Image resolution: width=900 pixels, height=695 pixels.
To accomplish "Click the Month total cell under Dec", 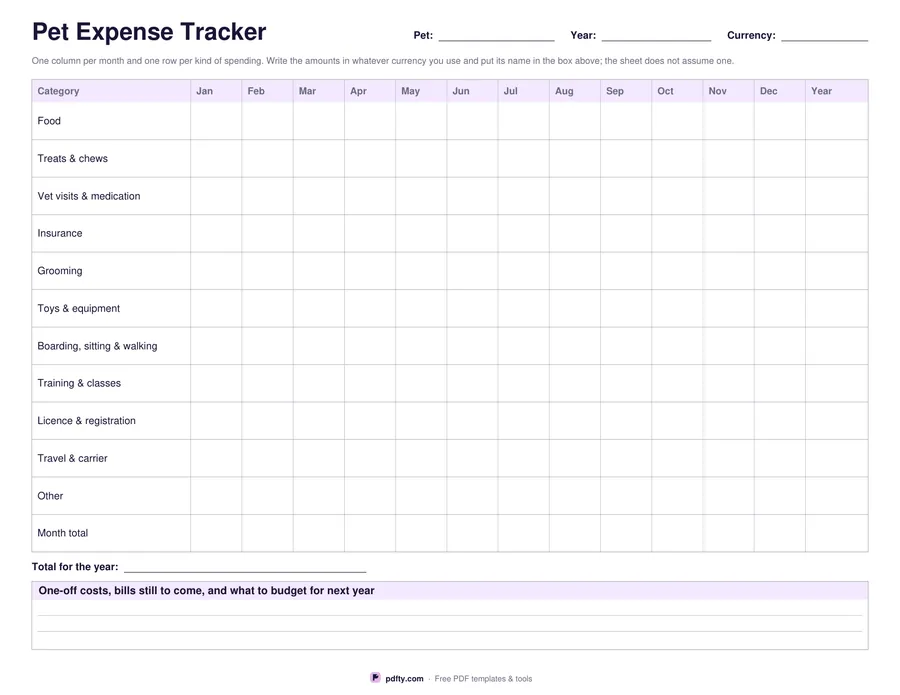I will coord(780,533).
